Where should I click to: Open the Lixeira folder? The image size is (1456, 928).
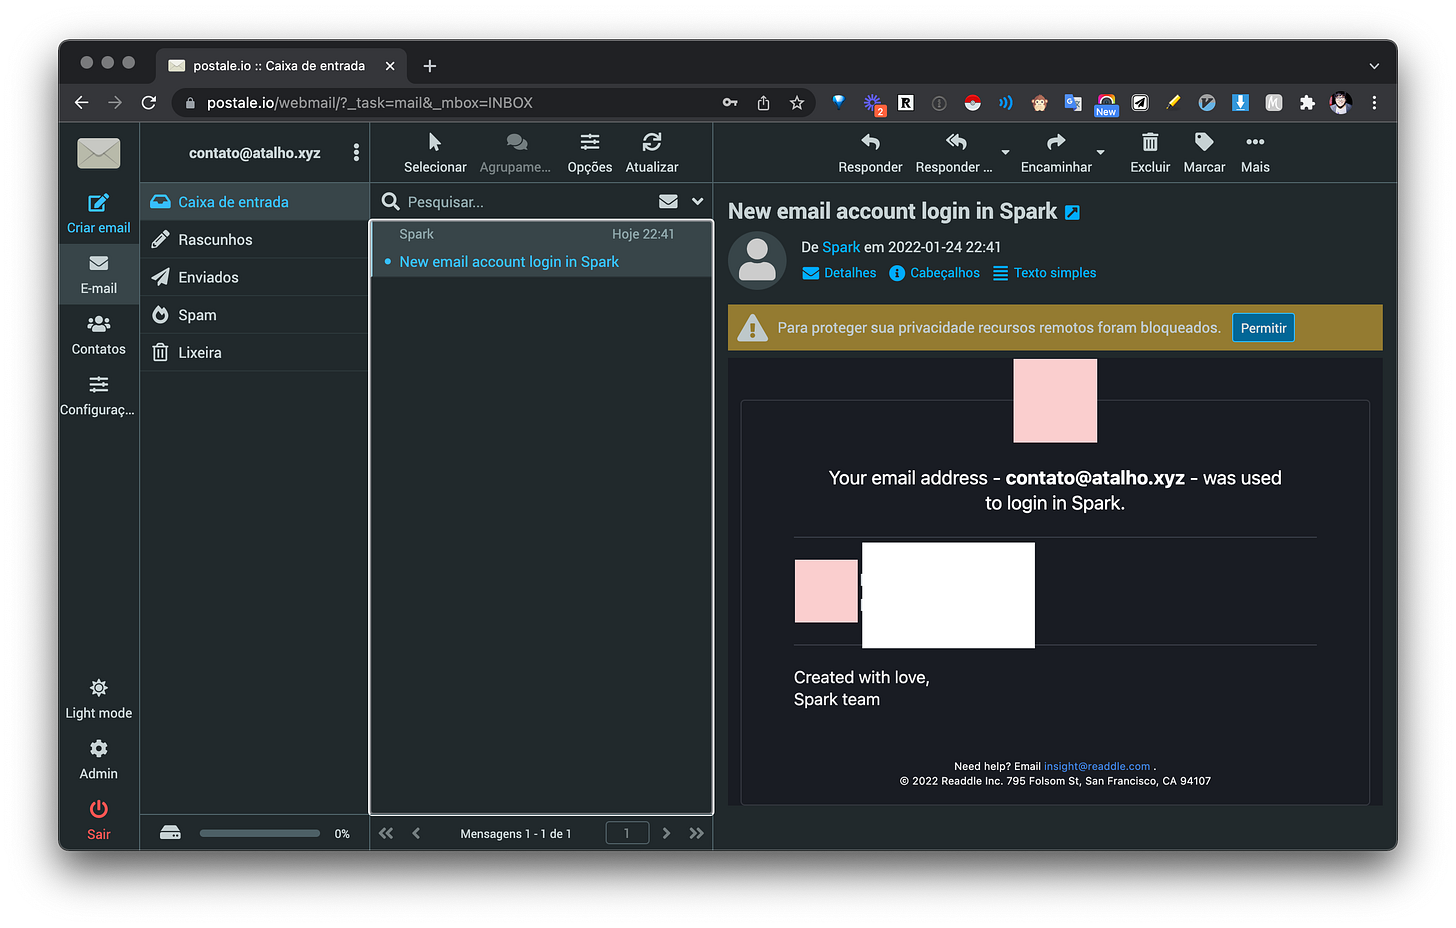pyautogui.click(x=254, y=353)
